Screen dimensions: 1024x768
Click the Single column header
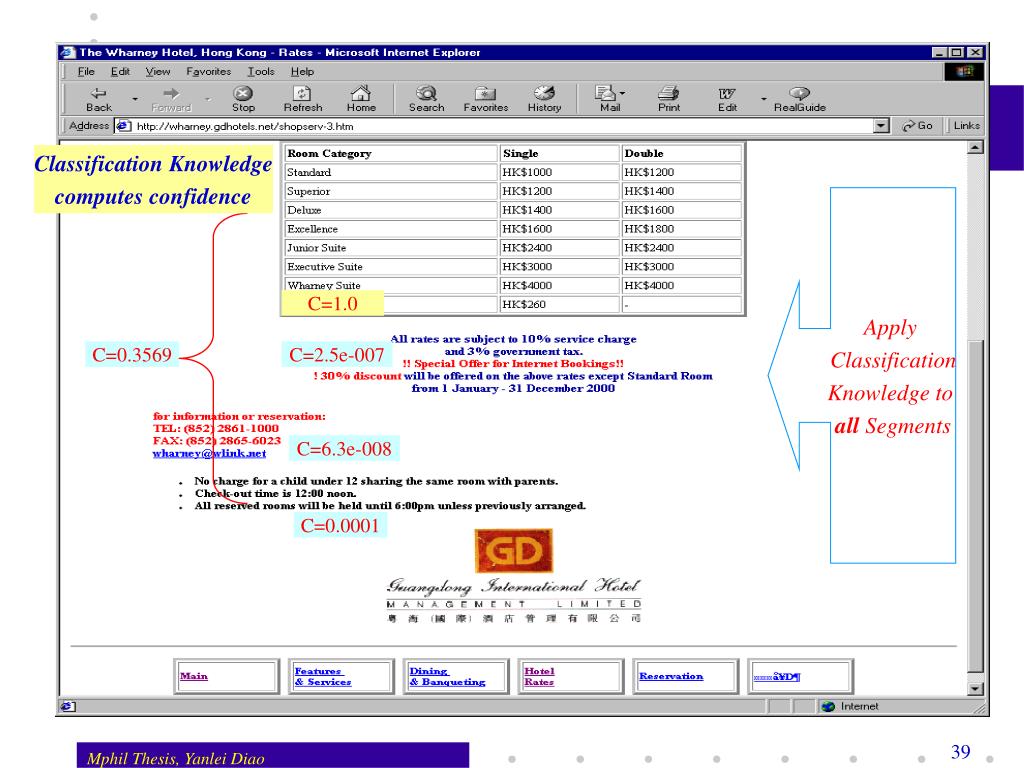(x=560, y=153)
